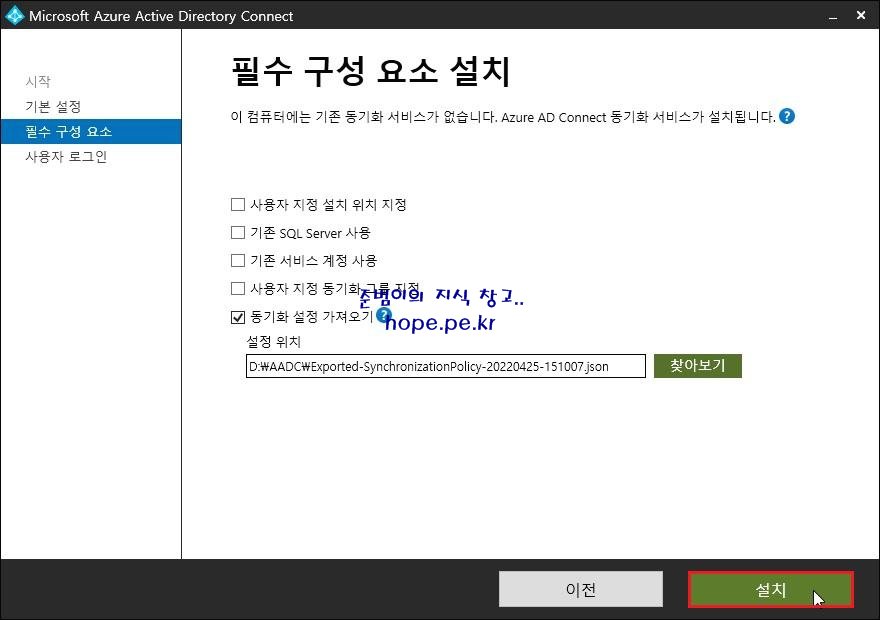Click the help icon next to 동기화 설정 가져오기
This screenshot has width=880, height=620.
click(383, 315)
